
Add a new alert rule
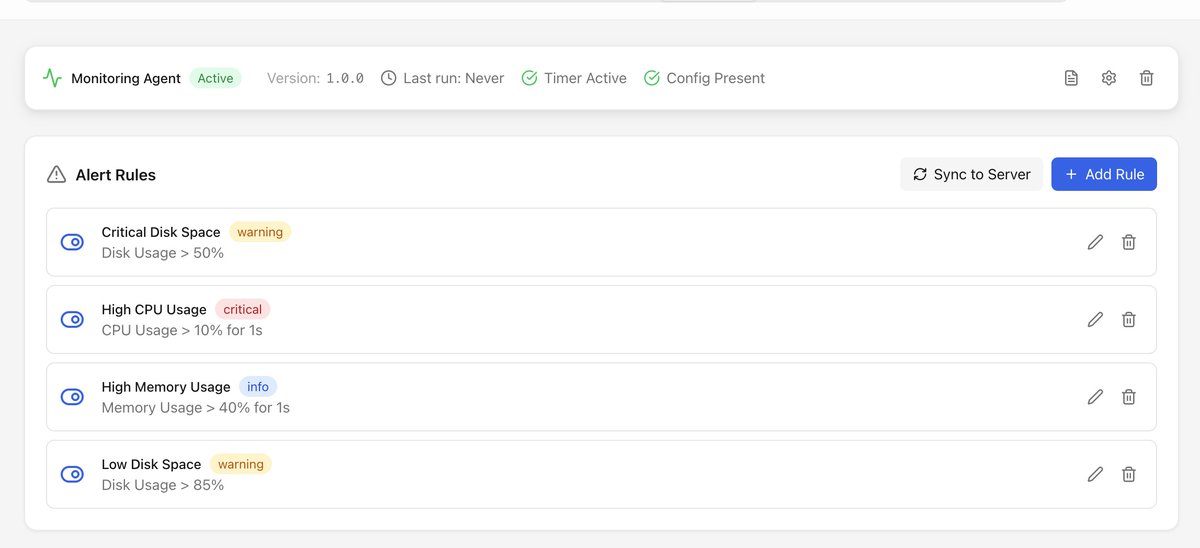point(1104,174)
